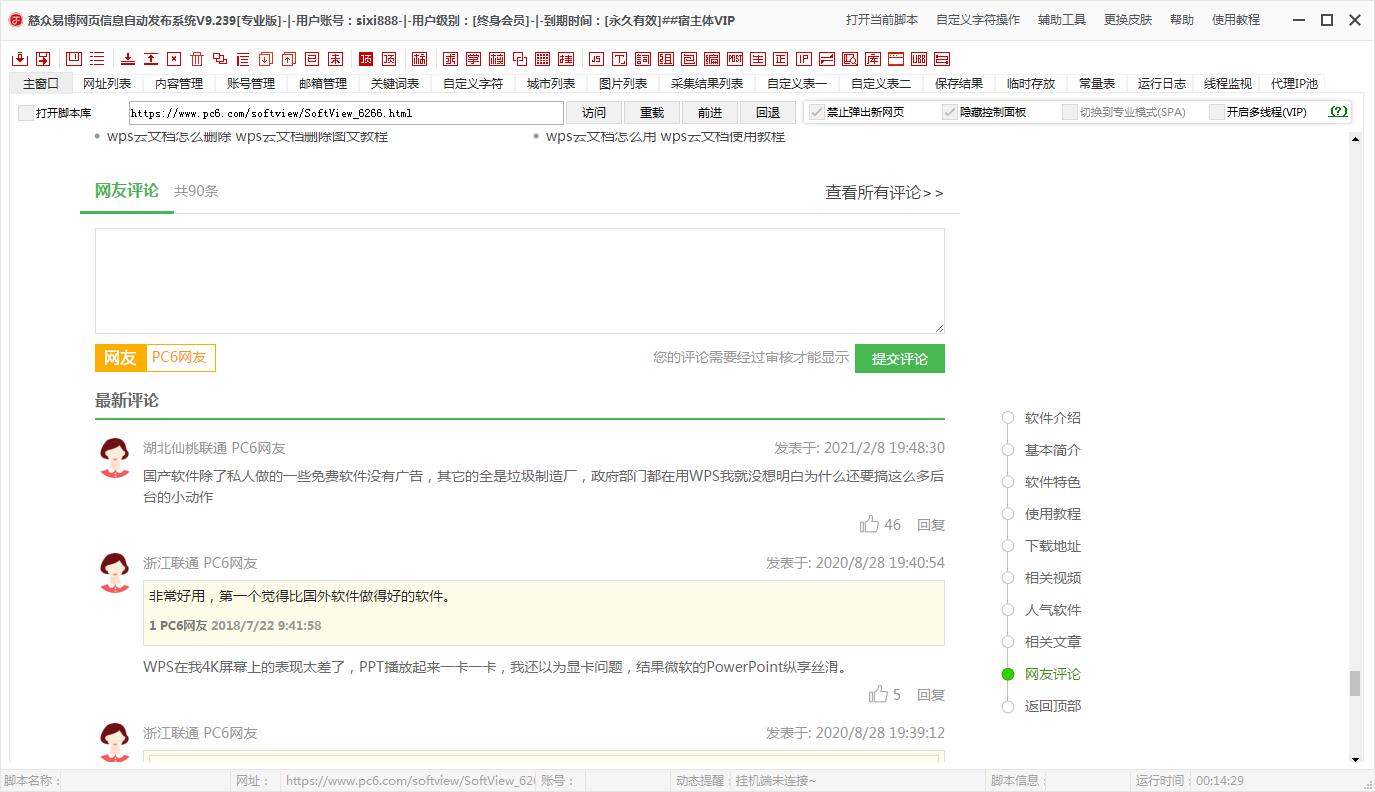Click the URL address input field
Image resolution: width=1375 pixels, height=792 pixels.
pyautogui.click(x=346, y=113)
